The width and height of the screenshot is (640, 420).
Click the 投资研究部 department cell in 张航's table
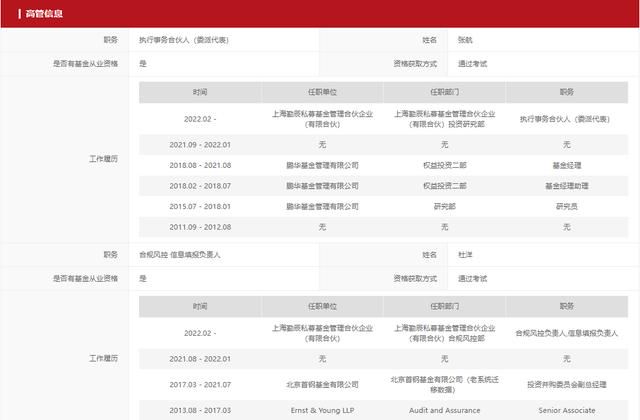[x=444, y=119]
